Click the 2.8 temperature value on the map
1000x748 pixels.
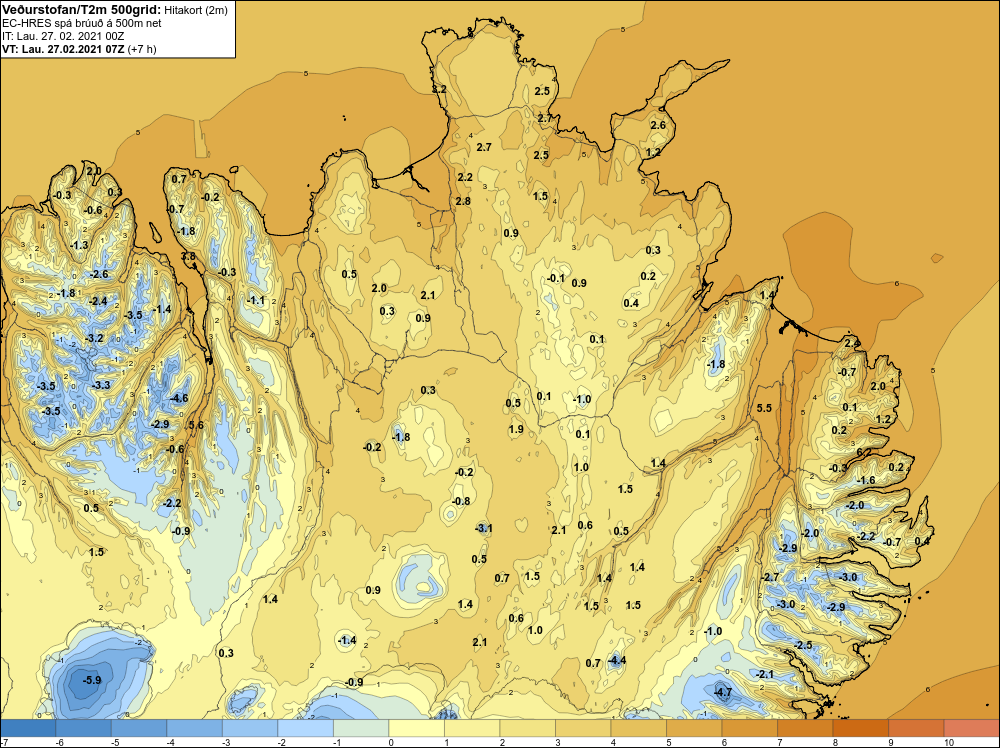click(x=463, y=201)
